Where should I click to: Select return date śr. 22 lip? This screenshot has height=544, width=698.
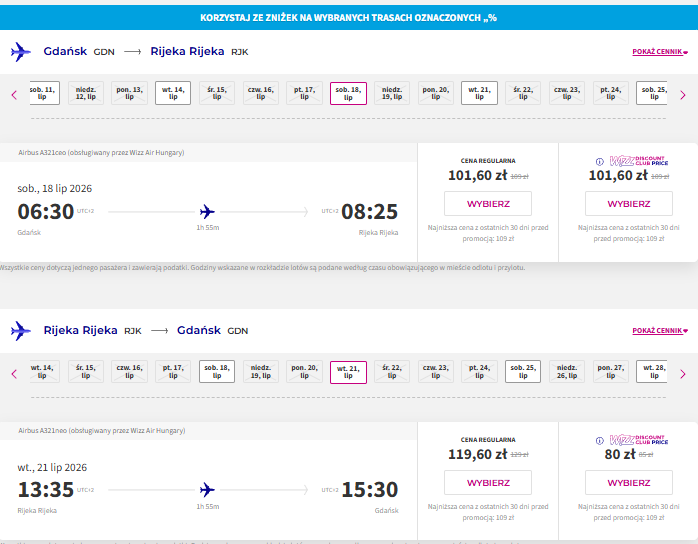(x=392, y=372)
